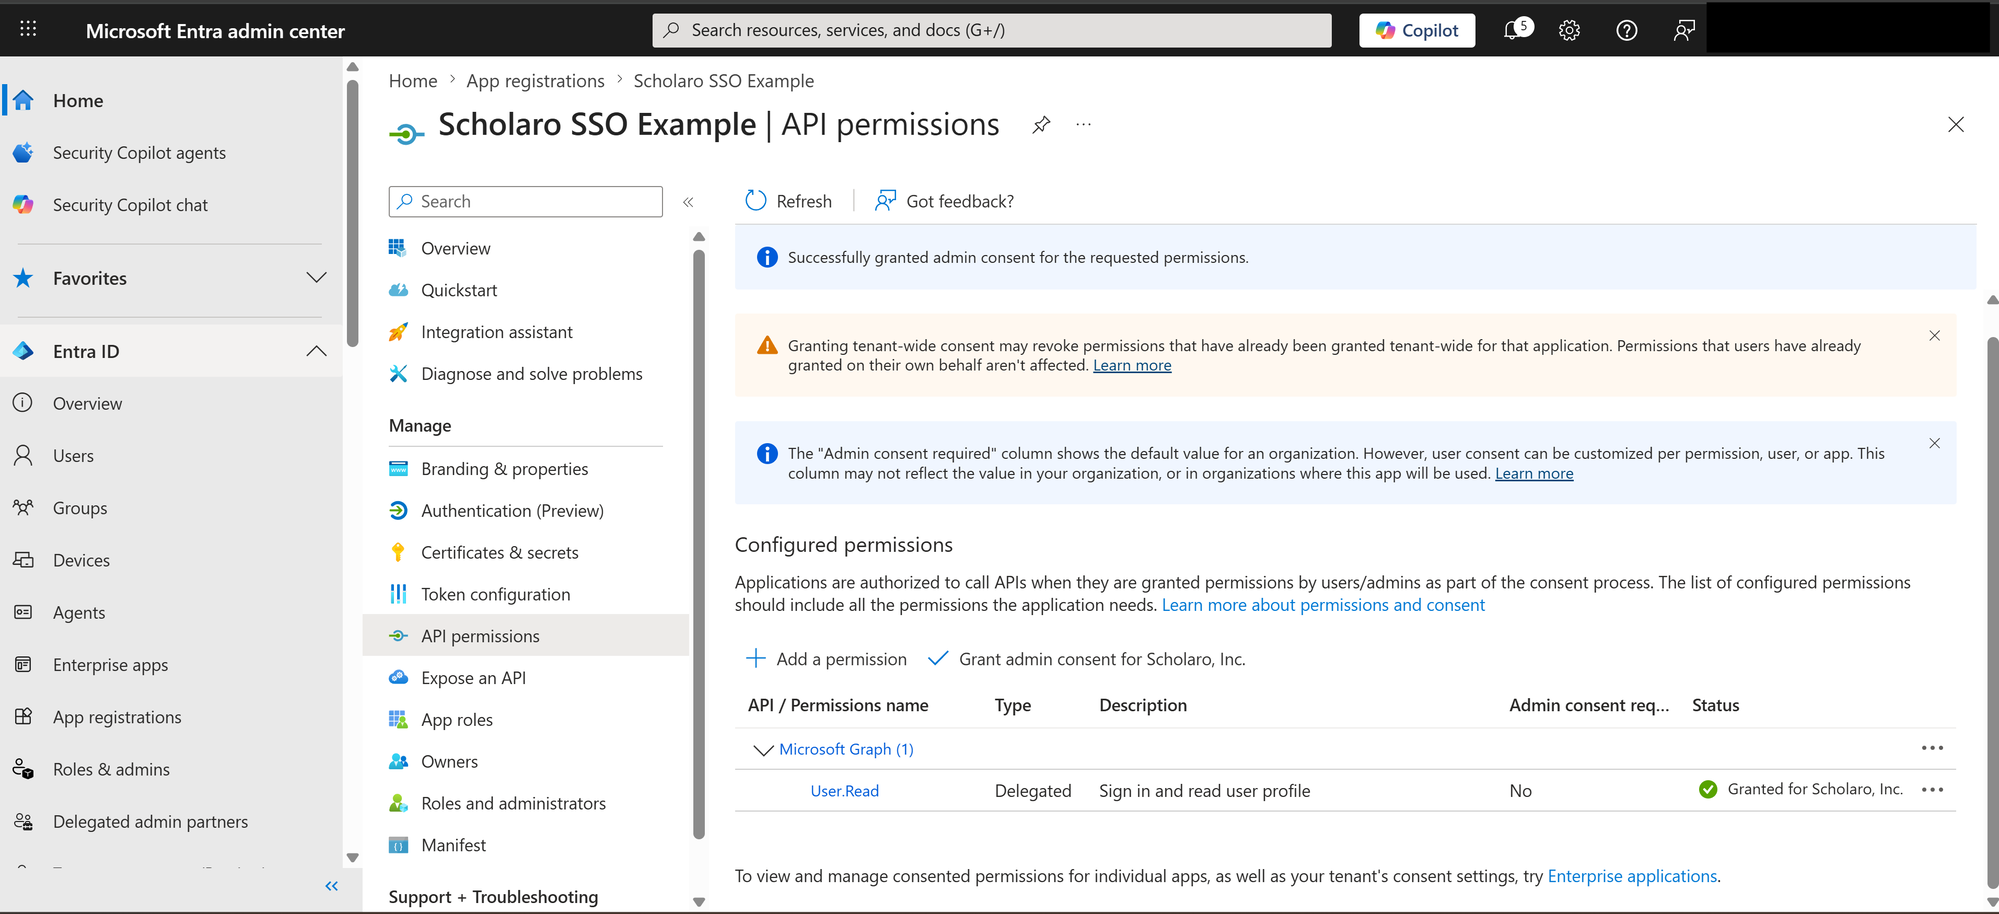1999x914 pixels.
Task: Open Quickstart page
Action: pyautogui.click(x=459, y=290)
